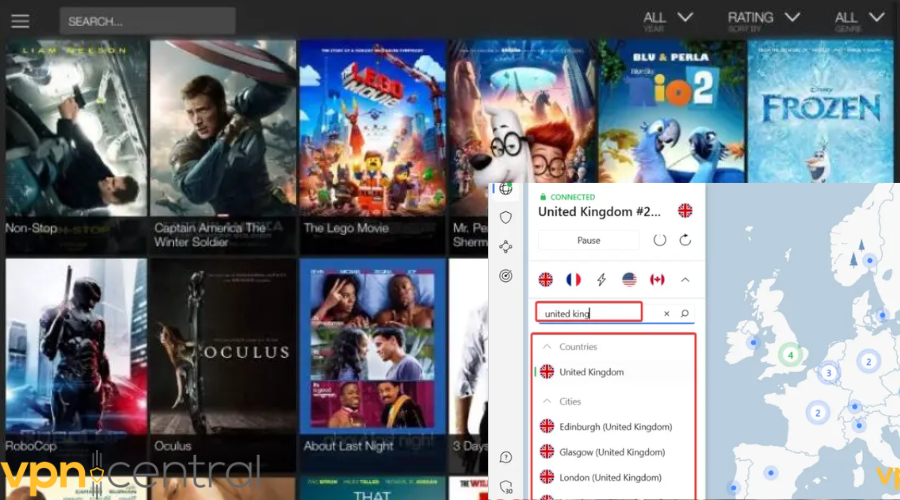Open the hamburger menu in movie app
This screenshot has width=900, height=500.
click(x=19, y=21)
